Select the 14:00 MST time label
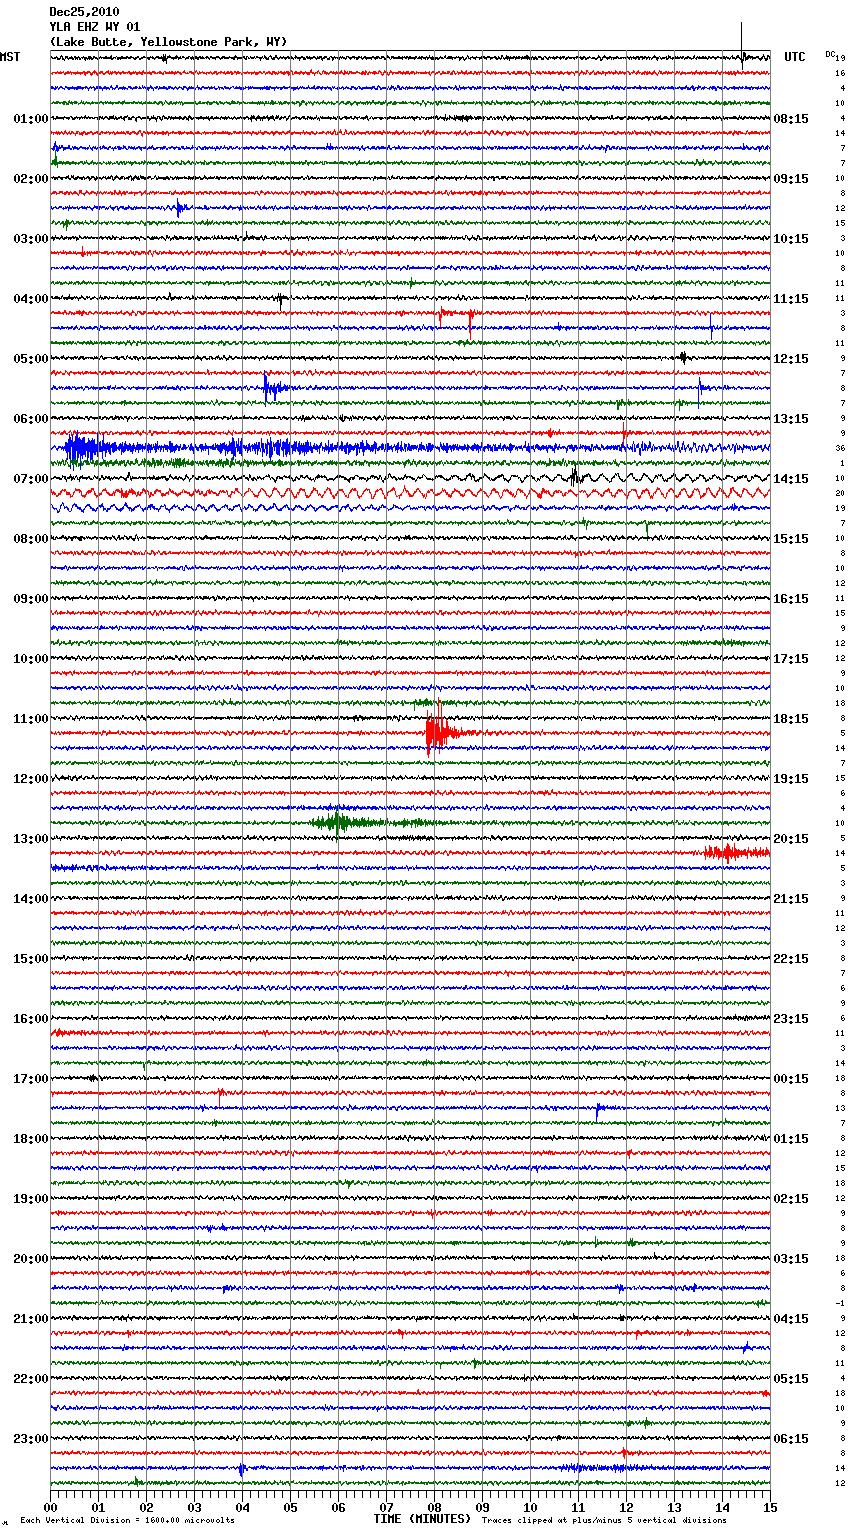Screen dimensions: 850x1534 point(31,899)
